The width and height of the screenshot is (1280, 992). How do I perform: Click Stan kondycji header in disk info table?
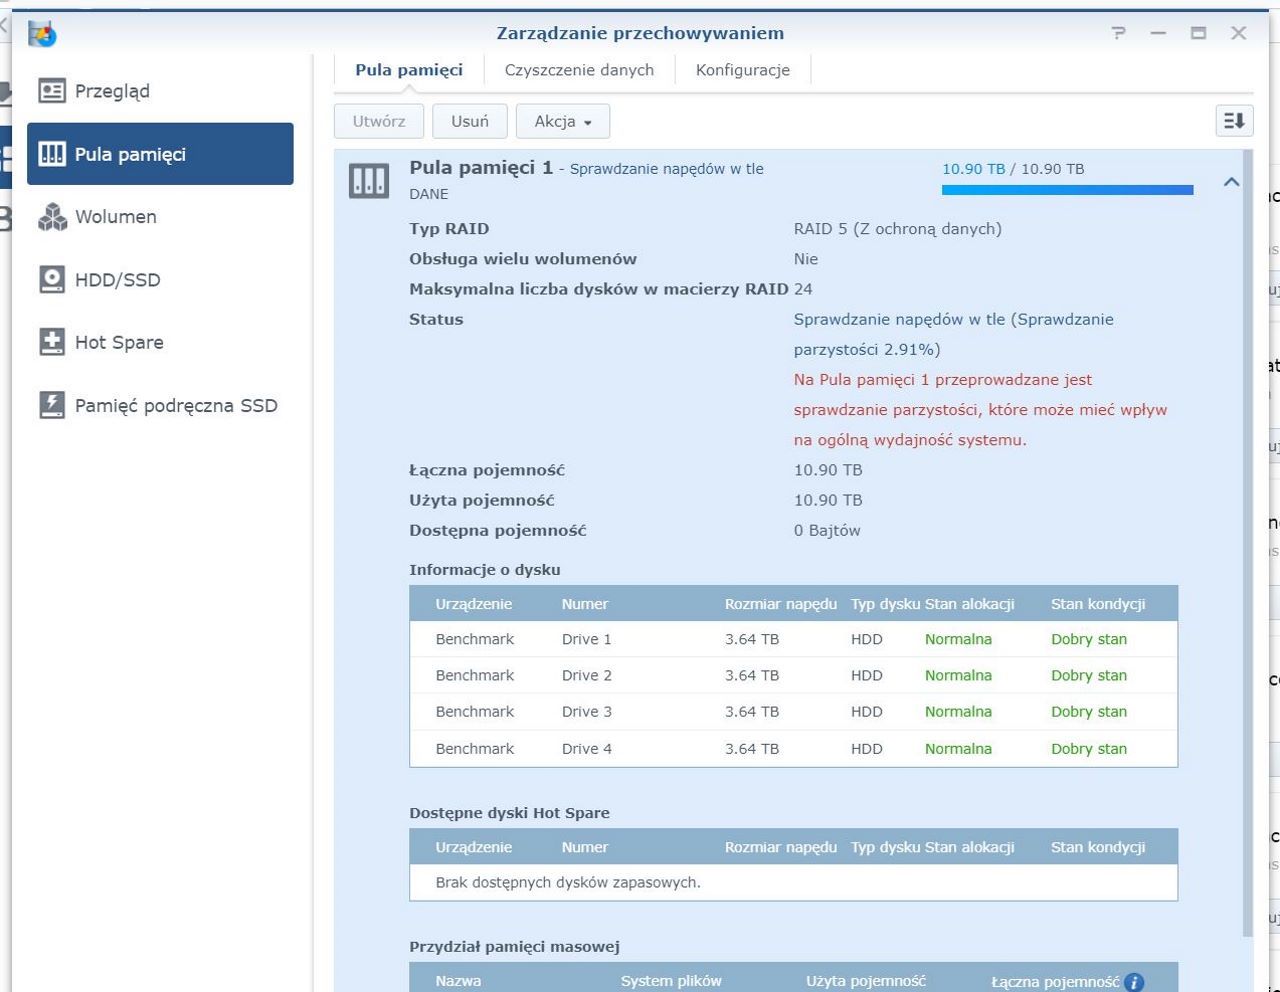pyautogui.click(x=1098, y=604)
